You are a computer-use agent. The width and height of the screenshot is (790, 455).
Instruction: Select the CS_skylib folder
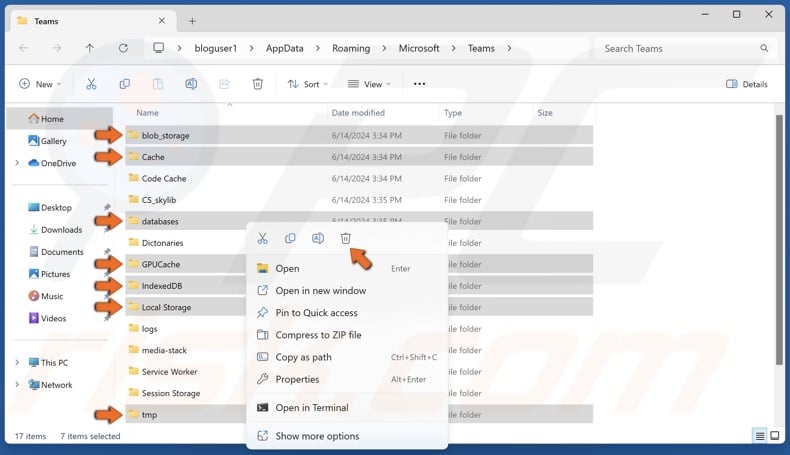[359, 200]
